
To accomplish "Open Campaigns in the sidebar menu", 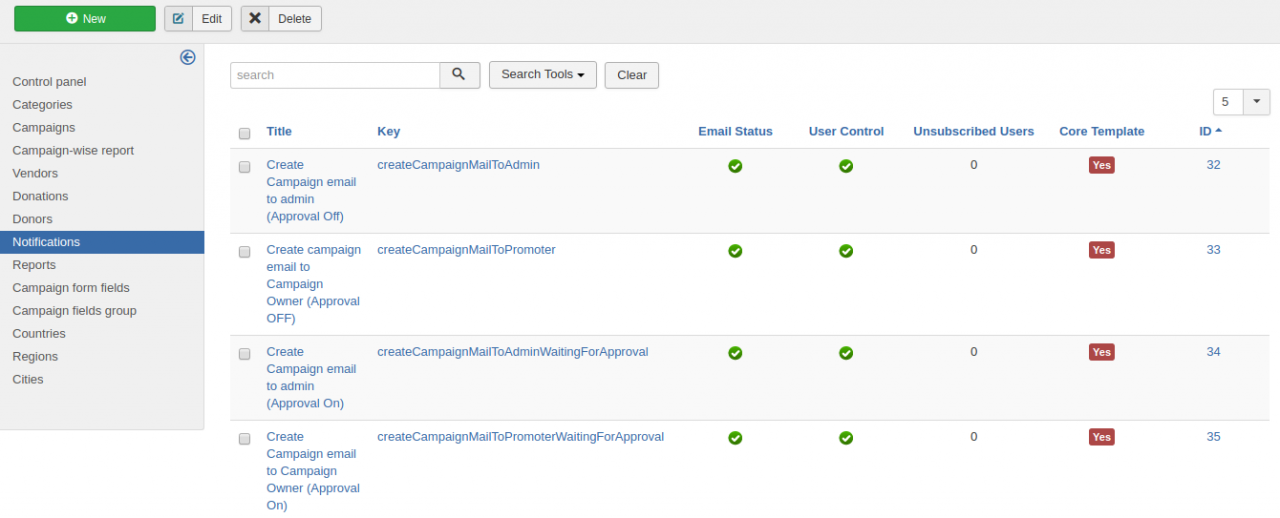I will tap(44, 128).
